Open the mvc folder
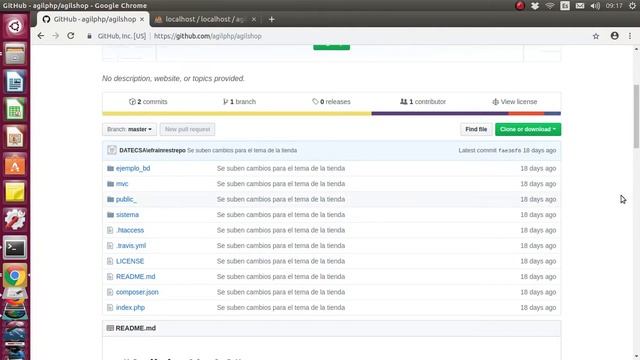The height and width of the screenshot is (360, 640). pos(122,184)
